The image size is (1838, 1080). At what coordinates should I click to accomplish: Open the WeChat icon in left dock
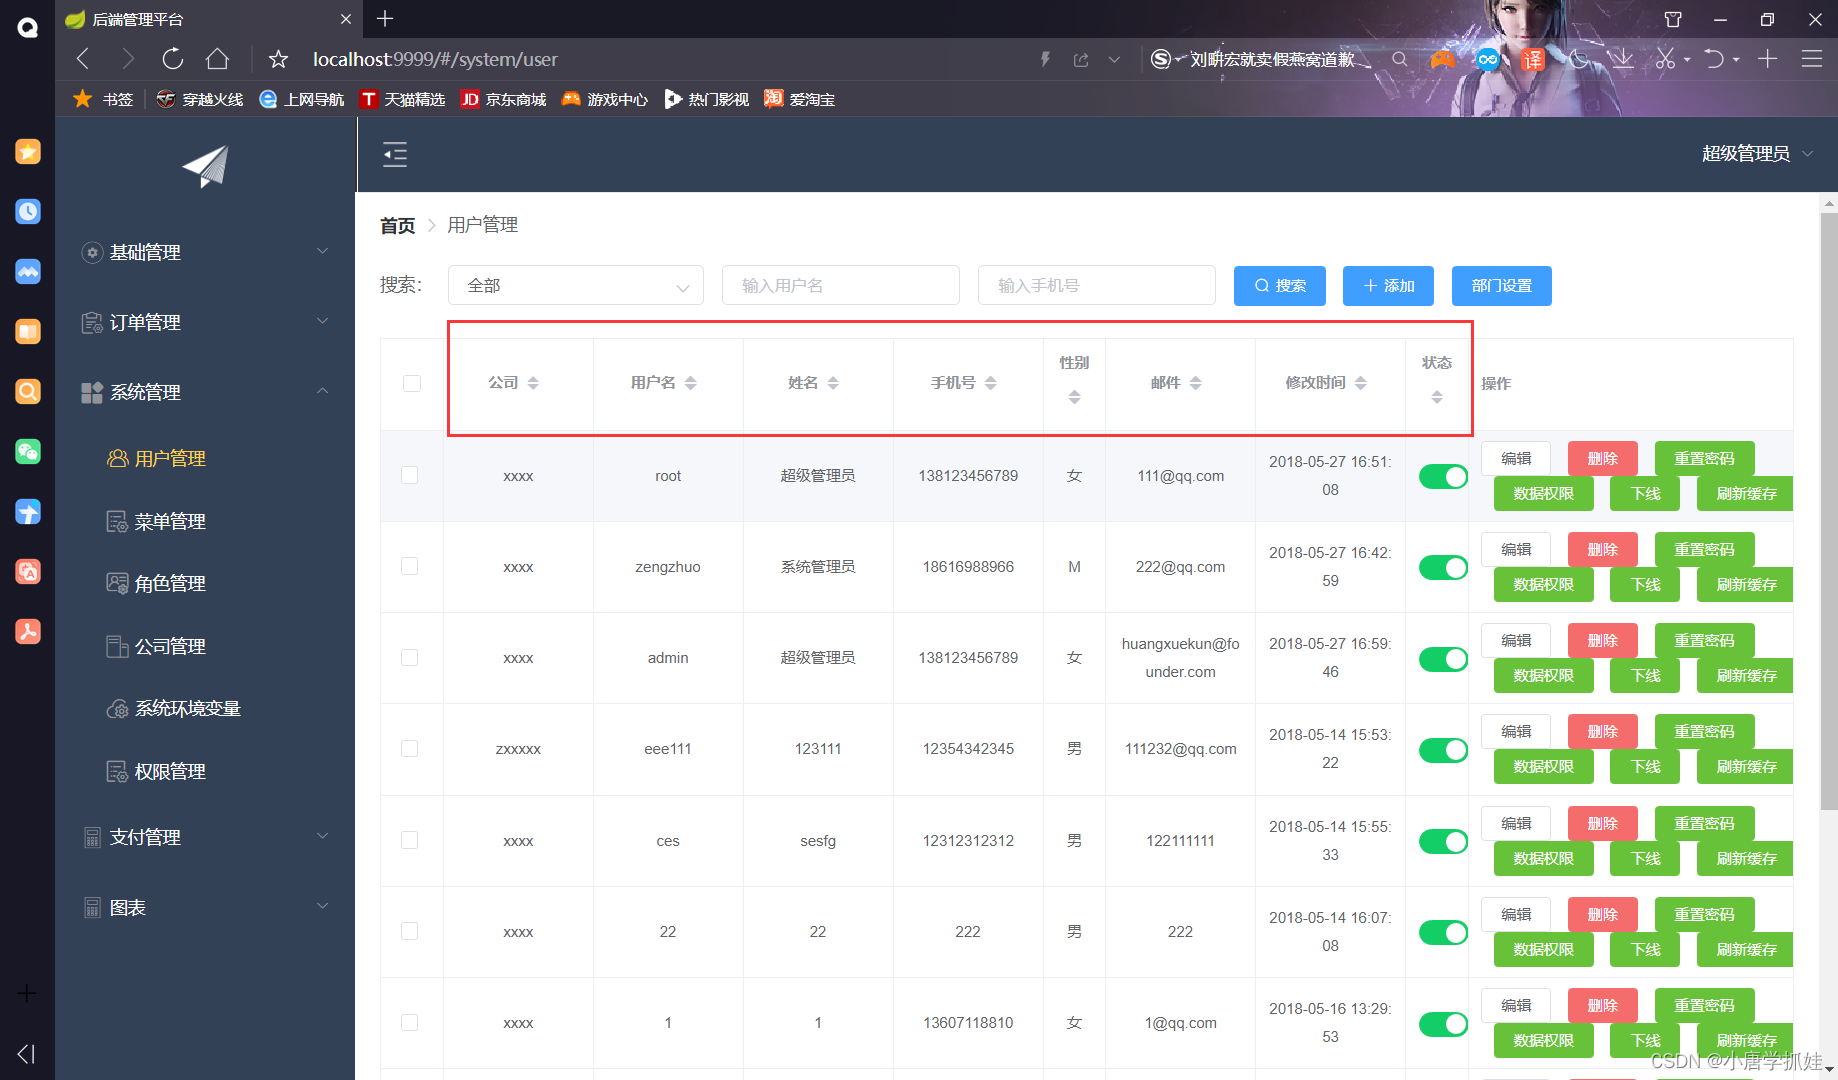pyautogui.click(x=28, y=451)
